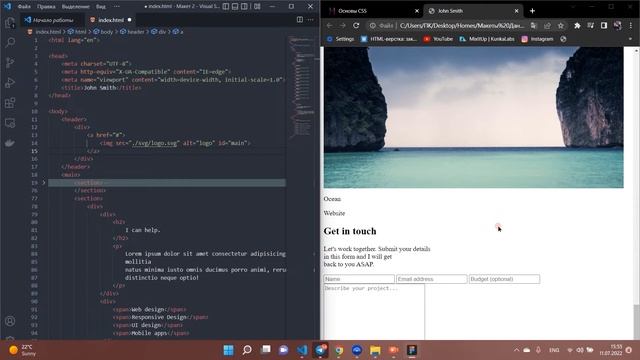
Task: Open Docker view in activity bar
Action: pos(10,142)
